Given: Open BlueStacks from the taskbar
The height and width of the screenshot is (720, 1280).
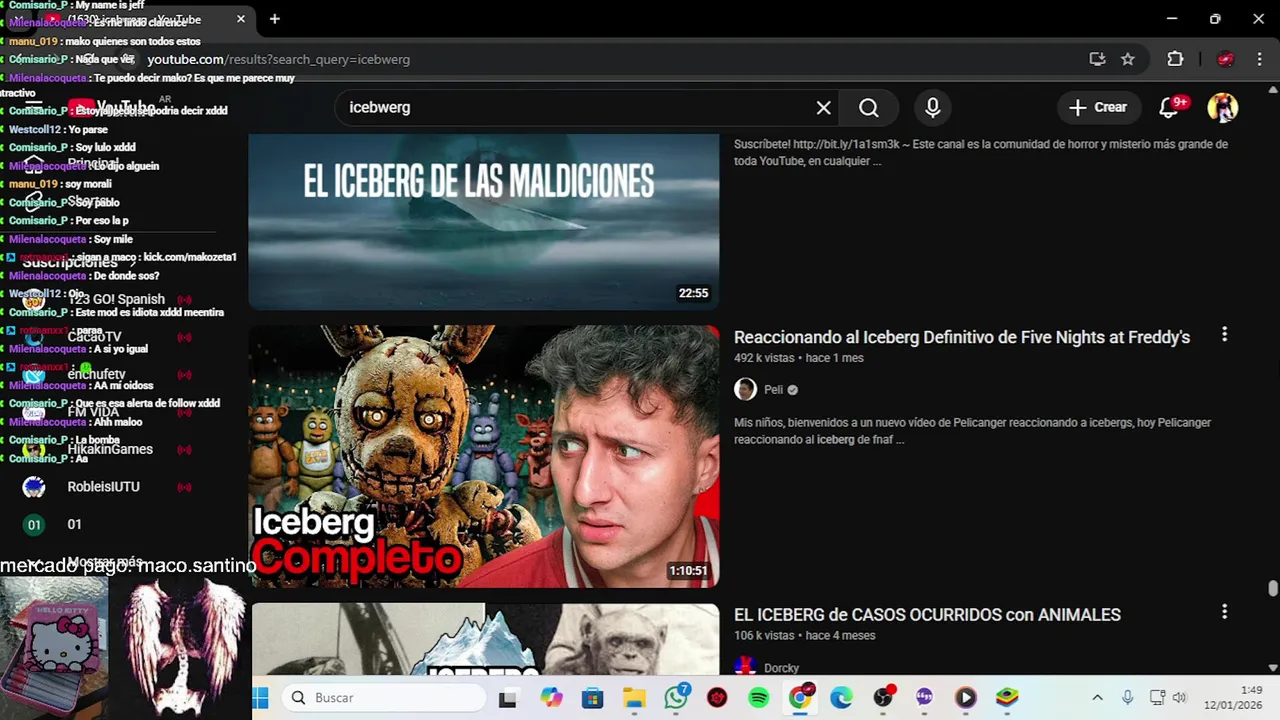Looking at the screenshot, I should coord(1007,698).
